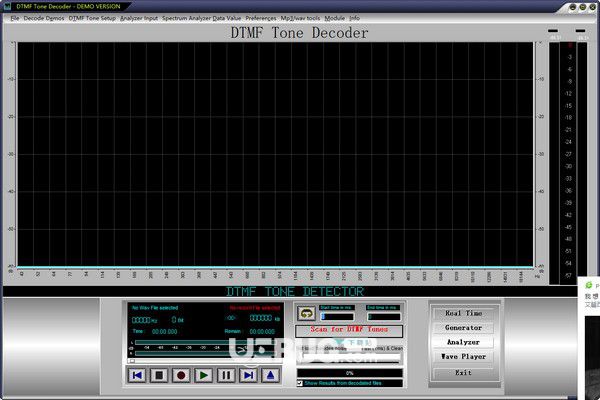Skip to the end of the wav file
600x400 pixels.
248,375
